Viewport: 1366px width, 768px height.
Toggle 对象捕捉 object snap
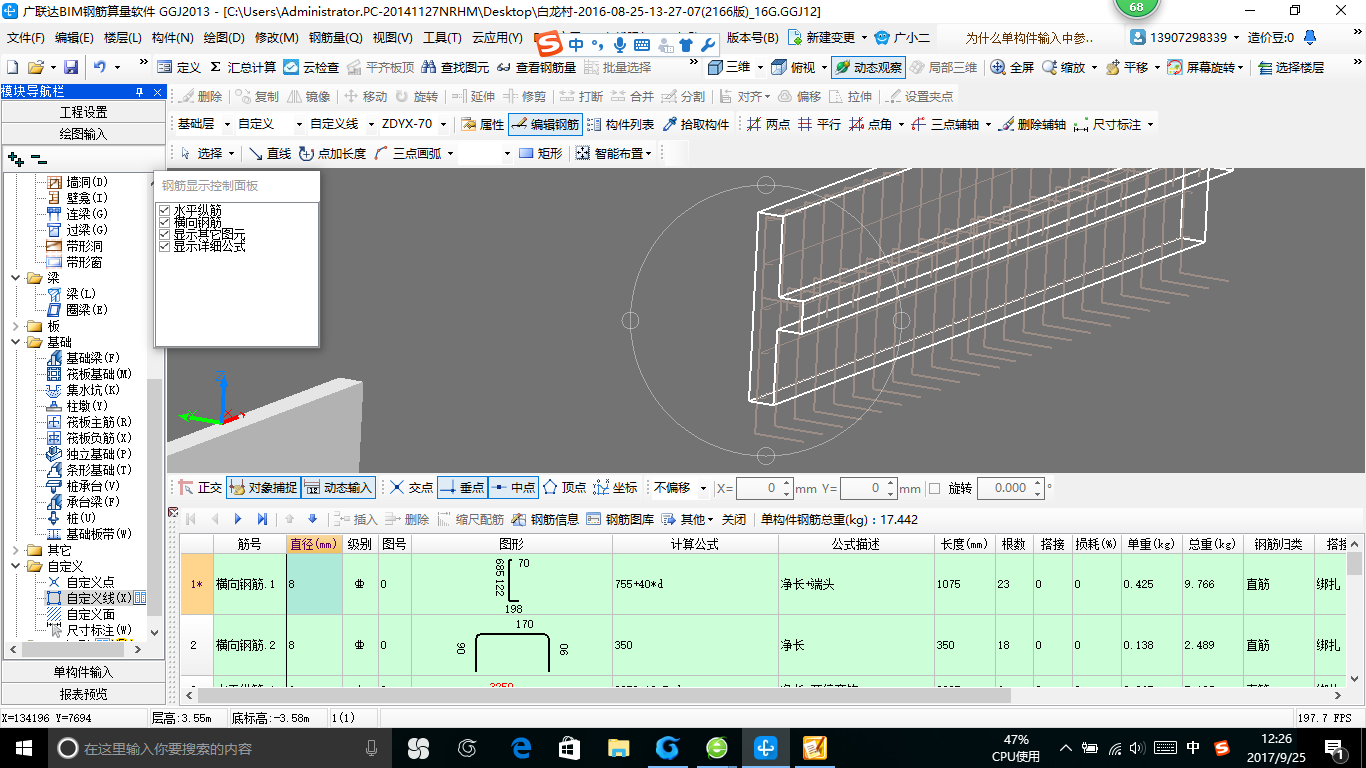[263, 488]
